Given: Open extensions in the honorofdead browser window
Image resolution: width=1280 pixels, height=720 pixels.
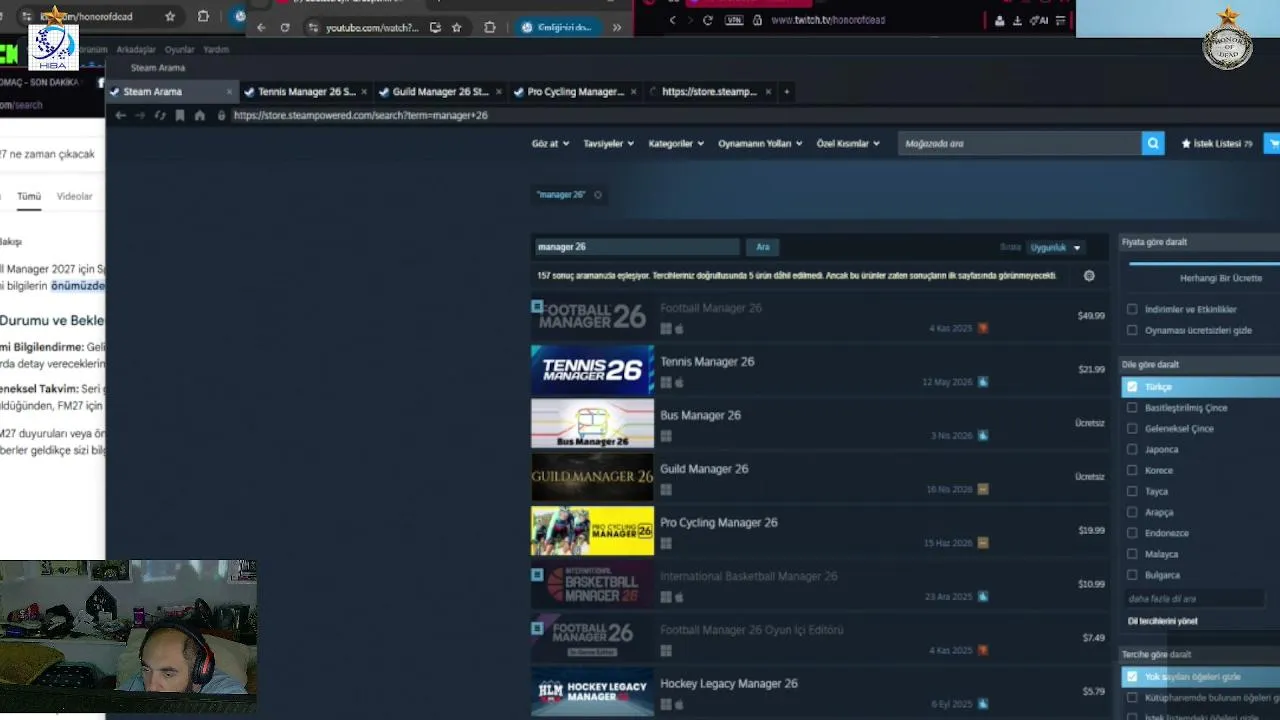Looking at the screenshot, I should [203, 17].
